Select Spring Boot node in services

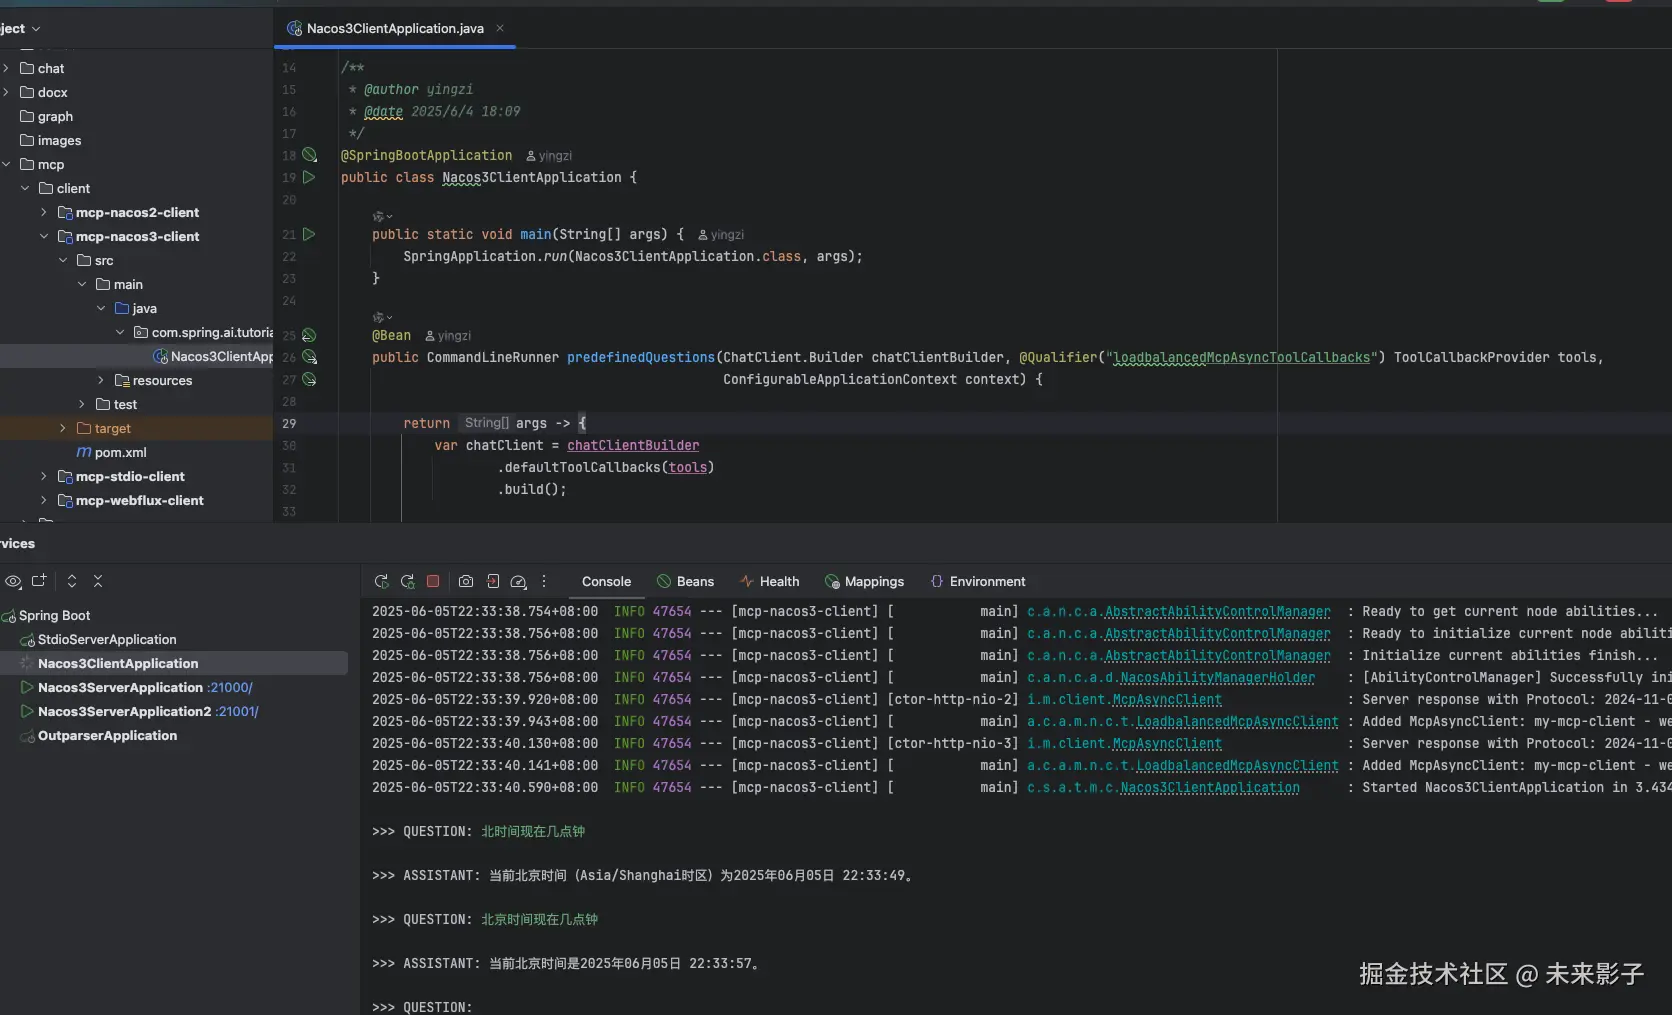pyautogui.click(x=47, y=615)
